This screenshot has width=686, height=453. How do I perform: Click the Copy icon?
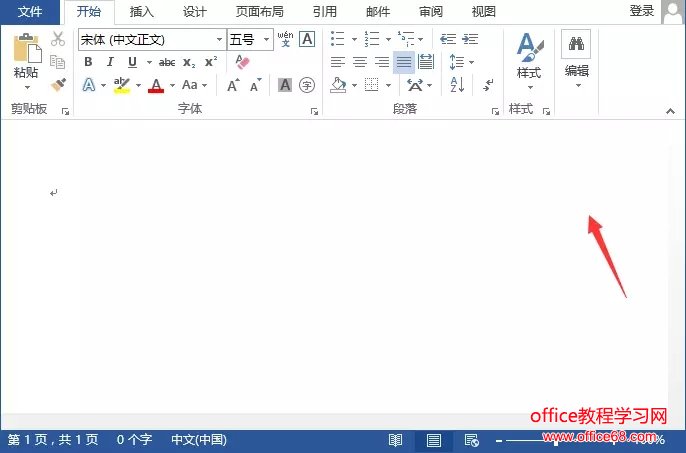tap(58, 62)
